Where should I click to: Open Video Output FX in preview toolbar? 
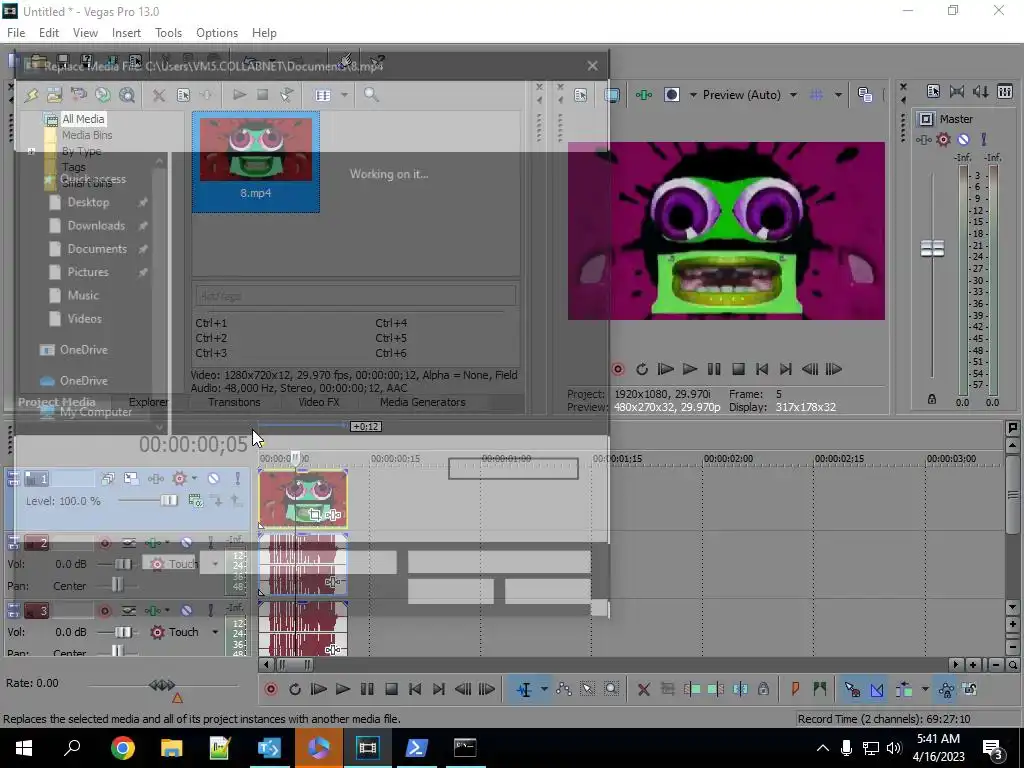644,95
